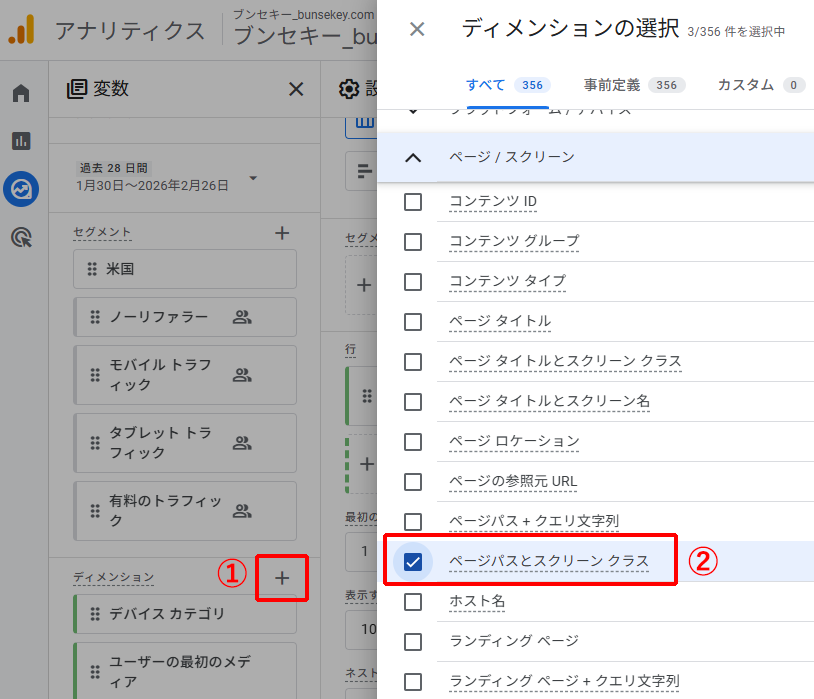Click the + button to add a dimension

pos(282,578)
